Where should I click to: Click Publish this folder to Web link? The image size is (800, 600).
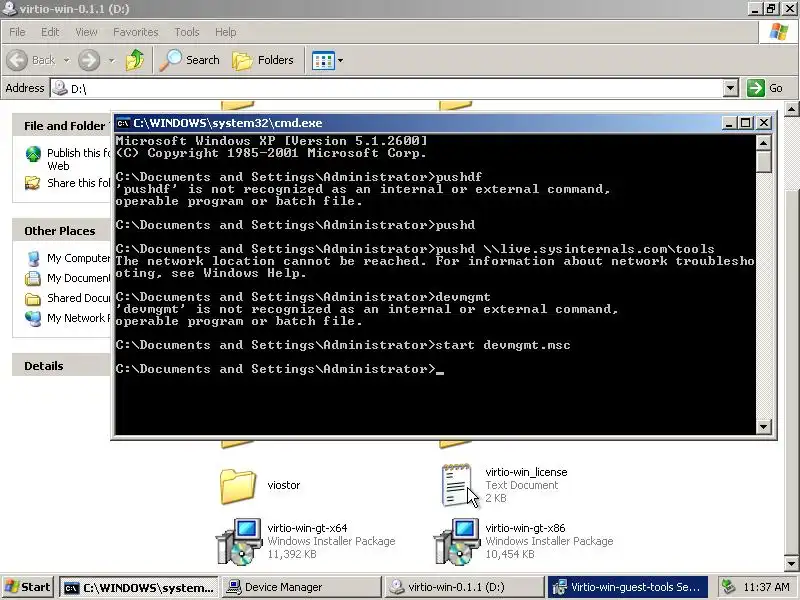pyautogui.click(x=79, y=159)
